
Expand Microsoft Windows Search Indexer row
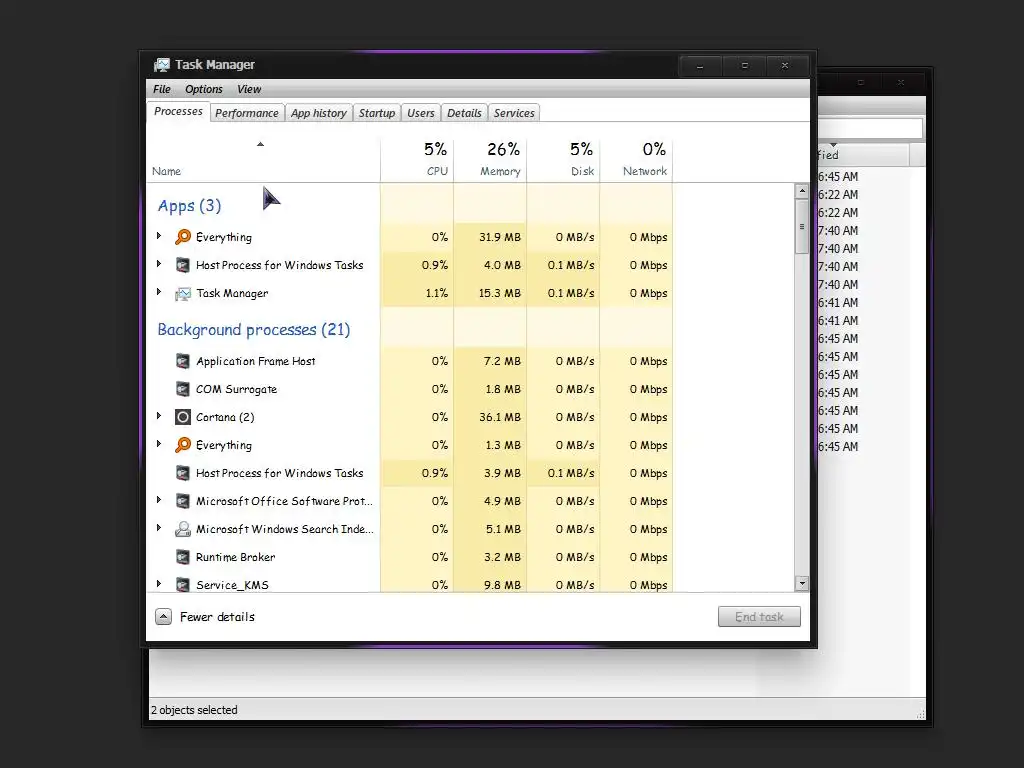click(159, 528)
